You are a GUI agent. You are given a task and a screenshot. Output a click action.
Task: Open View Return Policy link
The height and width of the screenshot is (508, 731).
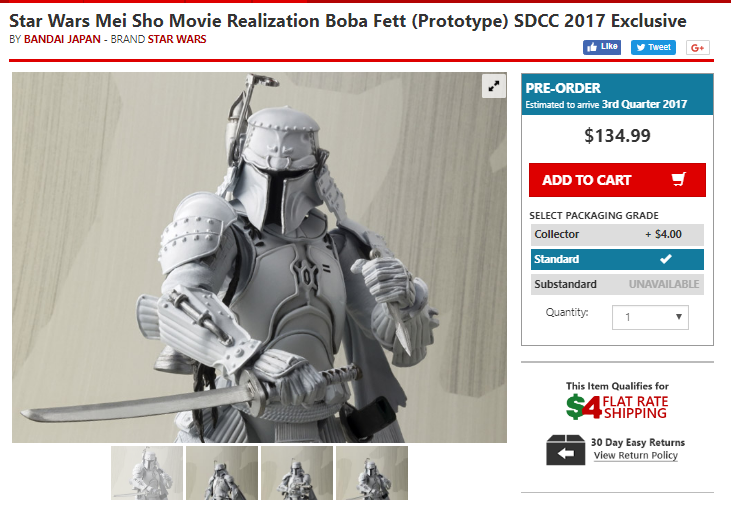[635, 455]
